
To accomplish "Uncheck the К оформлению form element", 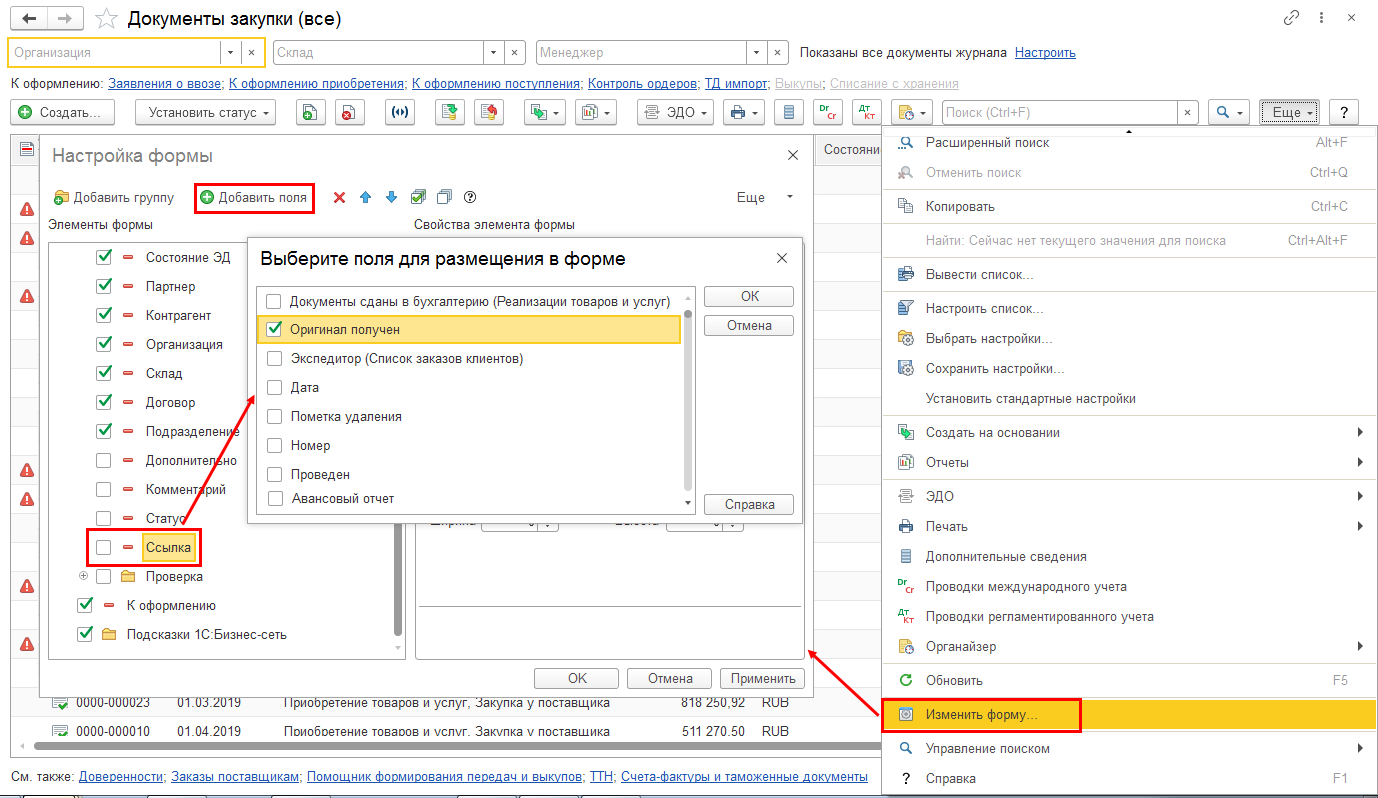I will click(x=85, y=605).
